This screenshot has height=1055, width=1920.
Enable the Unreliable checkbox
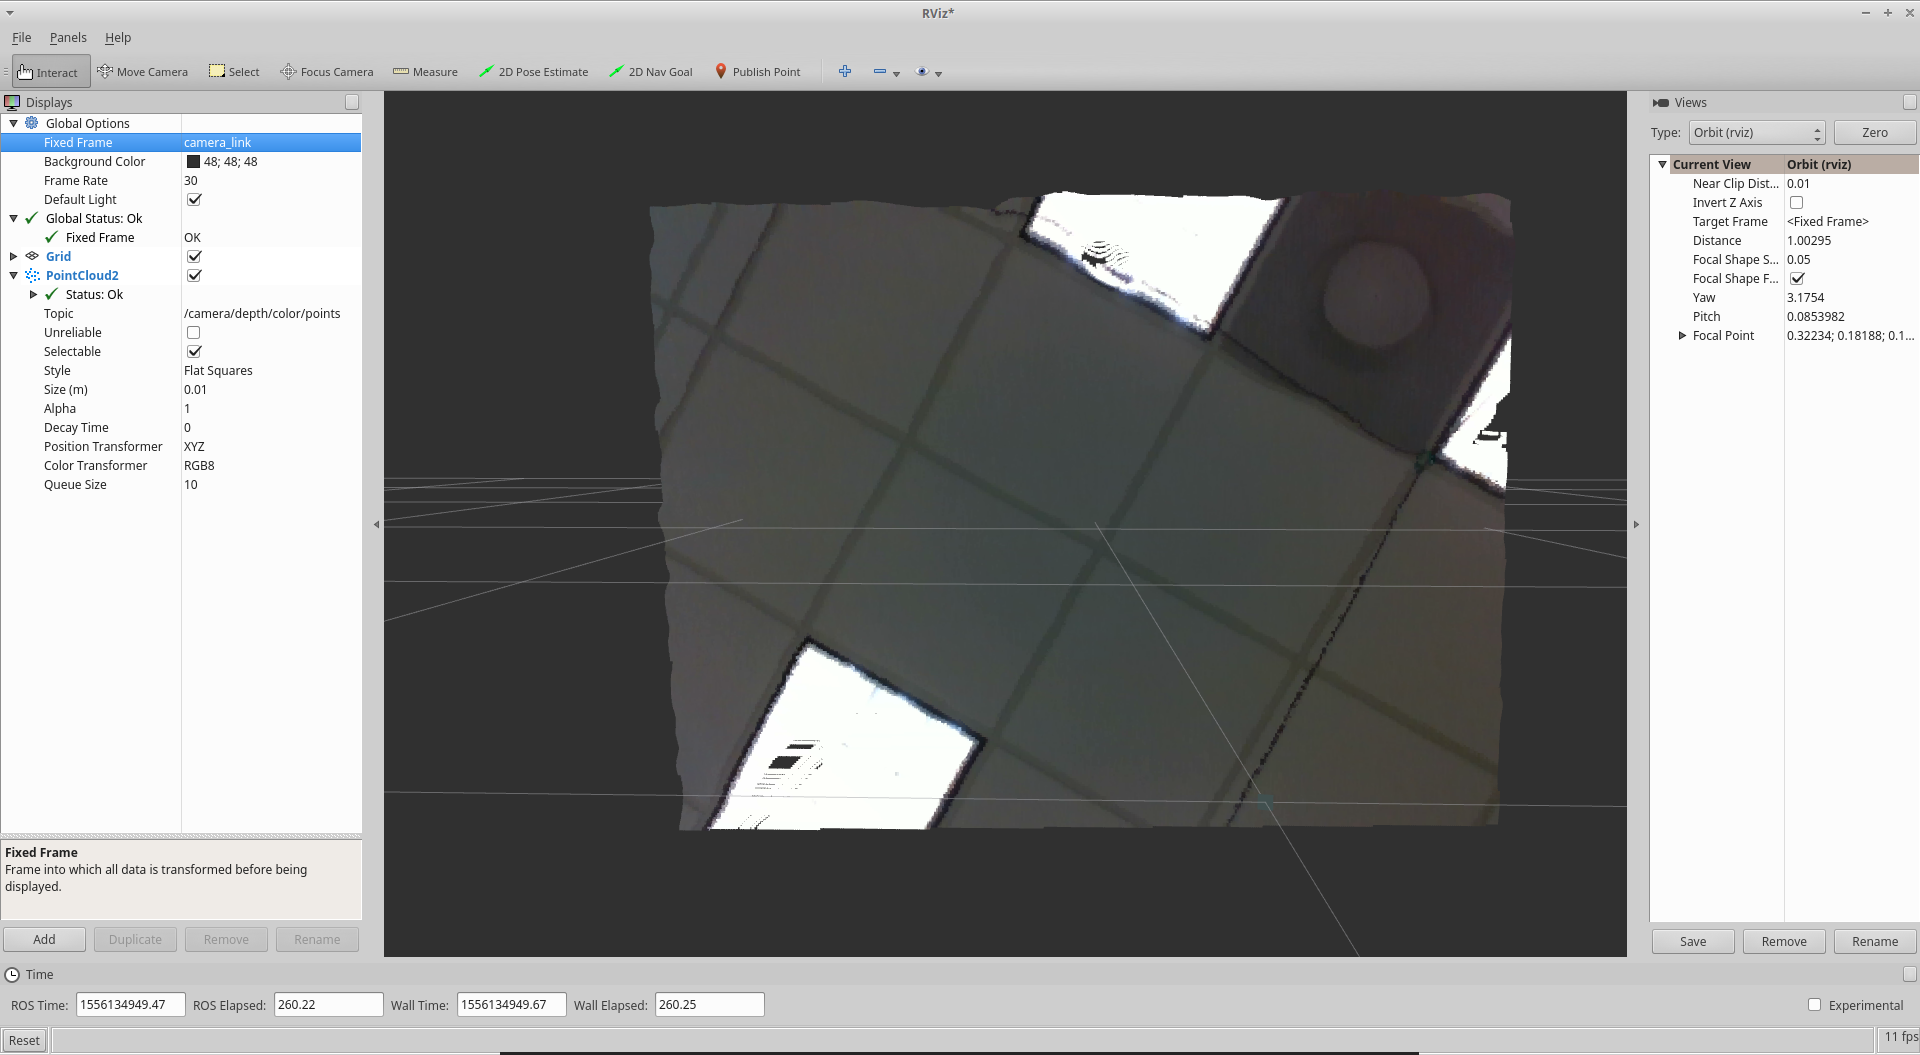[194, 332]
